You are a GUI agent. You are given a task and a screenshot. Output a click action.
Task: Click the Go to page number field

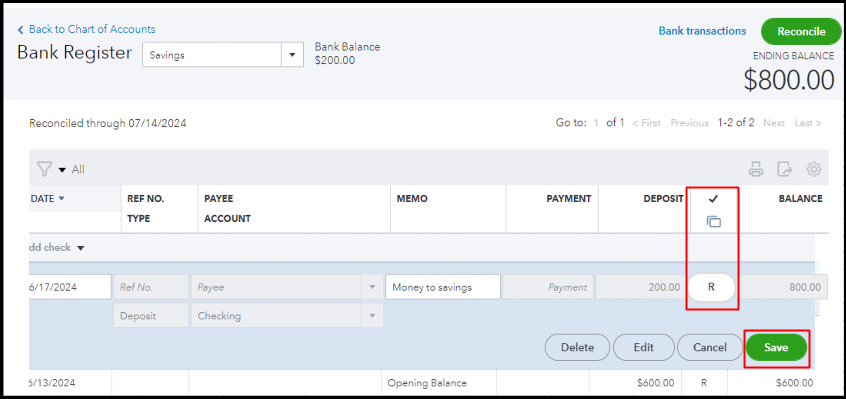(596, 123)
